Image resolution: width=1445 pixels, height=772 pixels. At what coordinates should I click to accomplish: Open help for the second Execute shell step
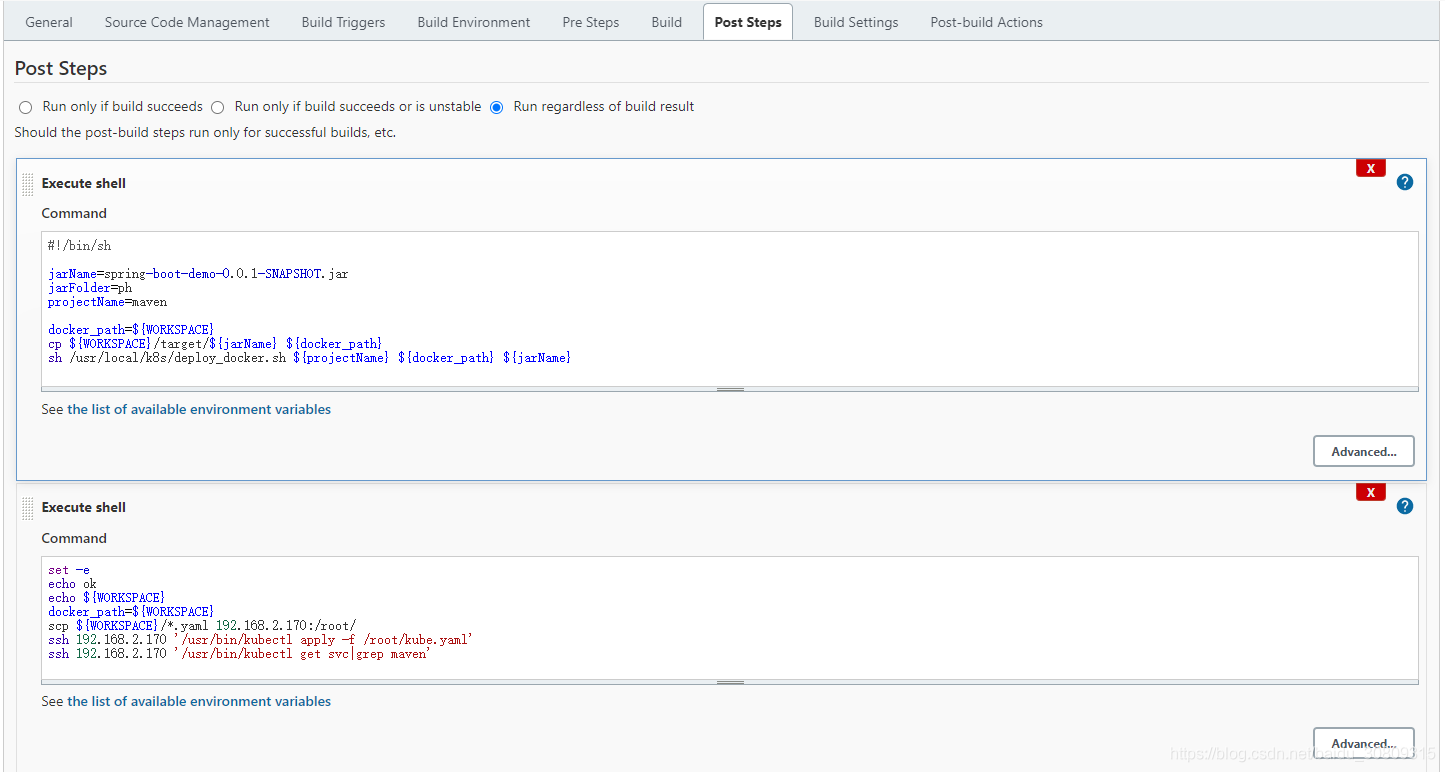tap(1405, 506)
